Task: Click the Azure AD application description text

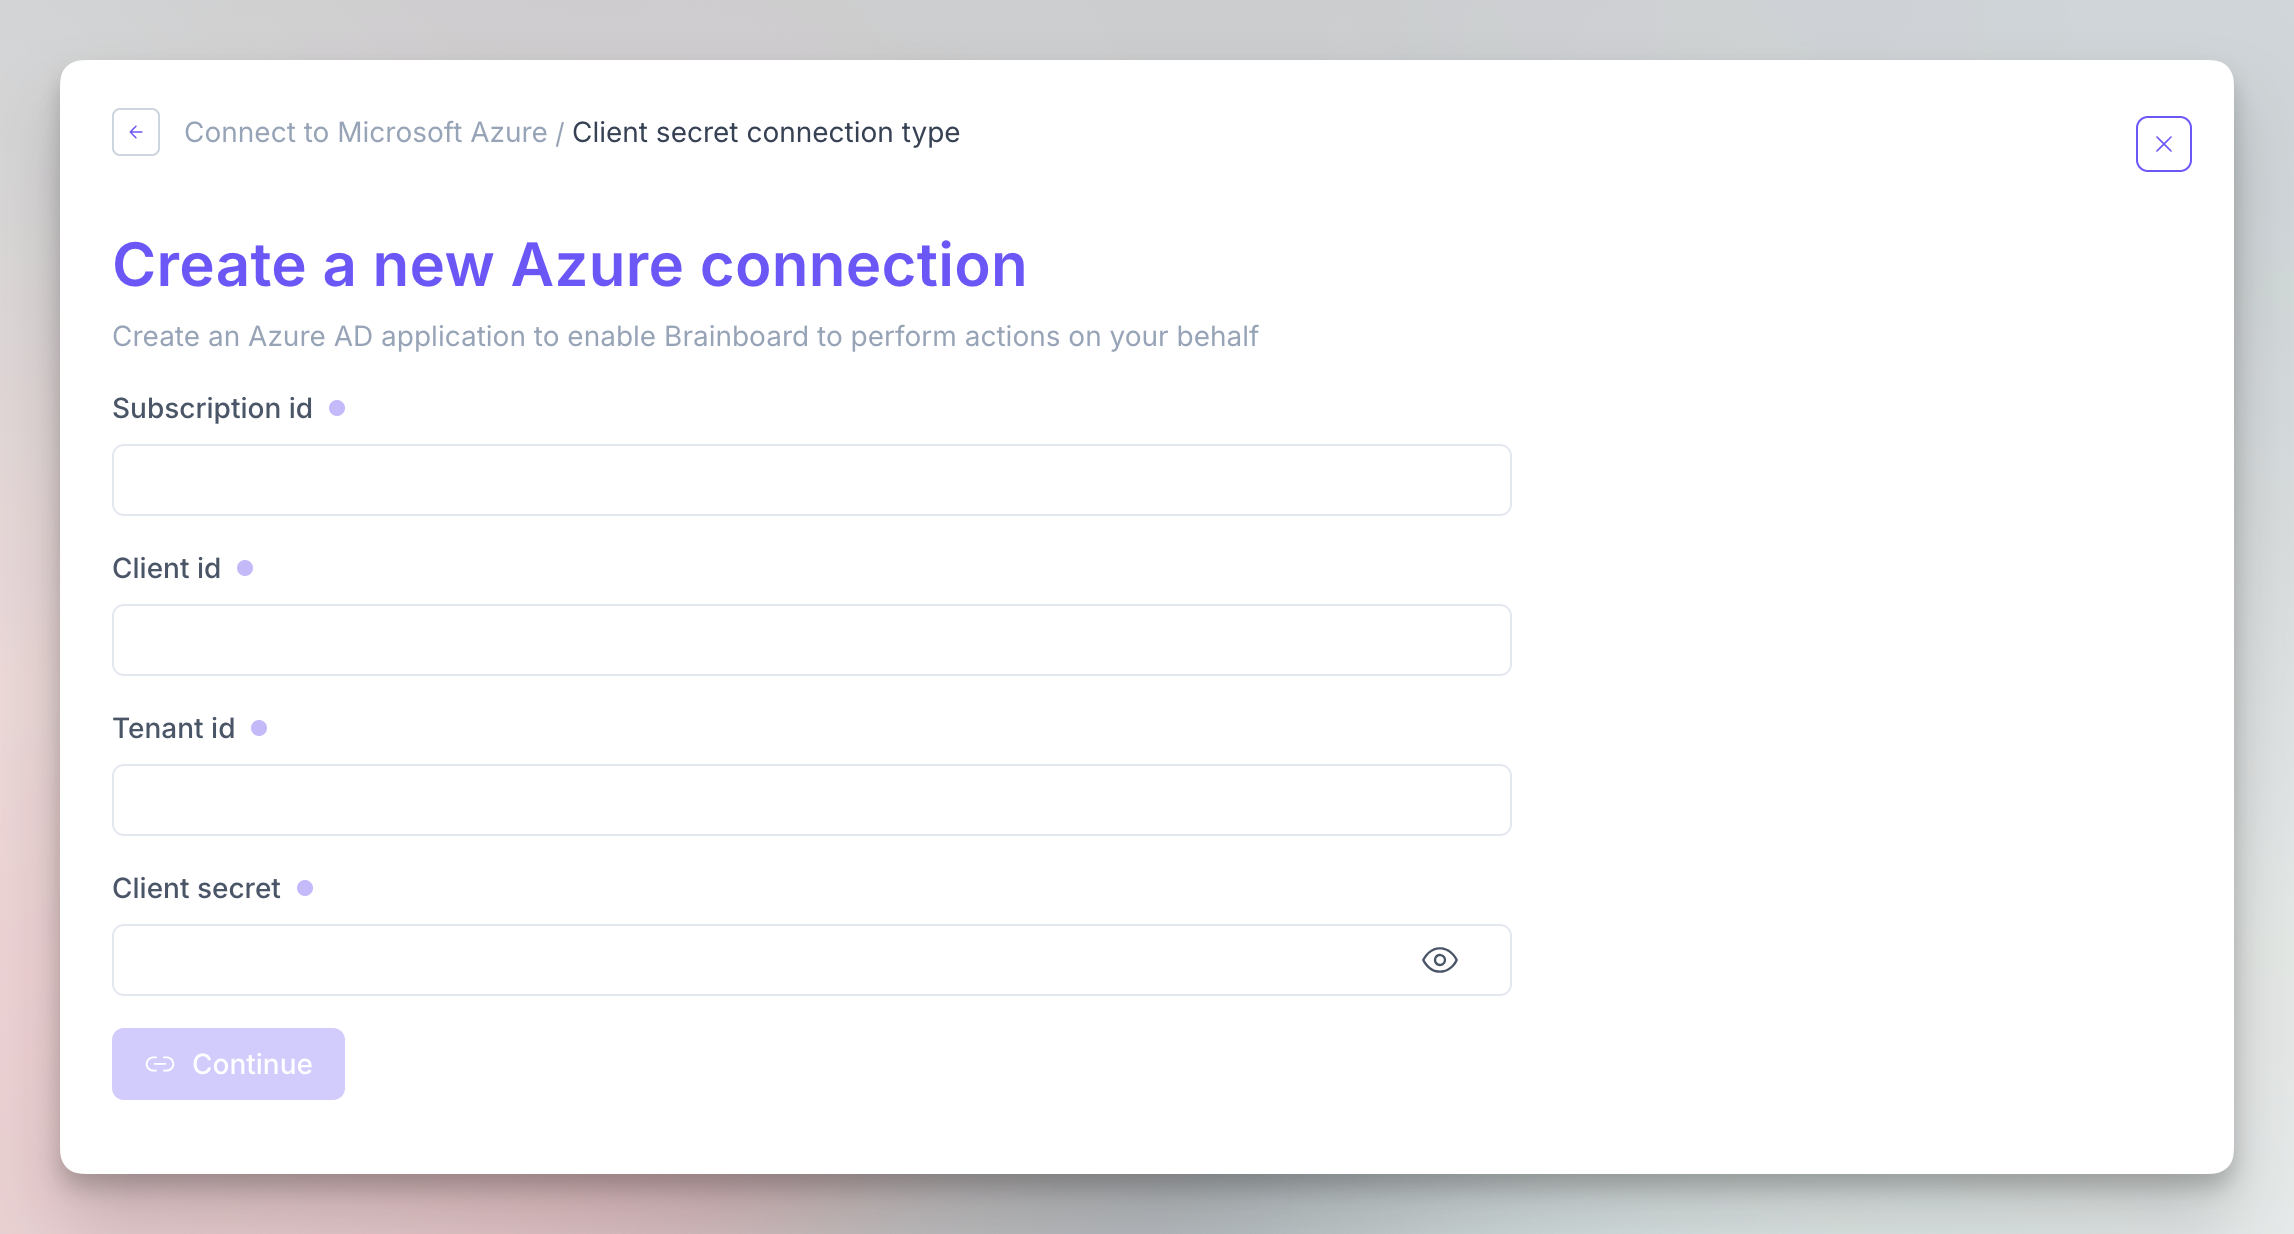Action: 685,336
